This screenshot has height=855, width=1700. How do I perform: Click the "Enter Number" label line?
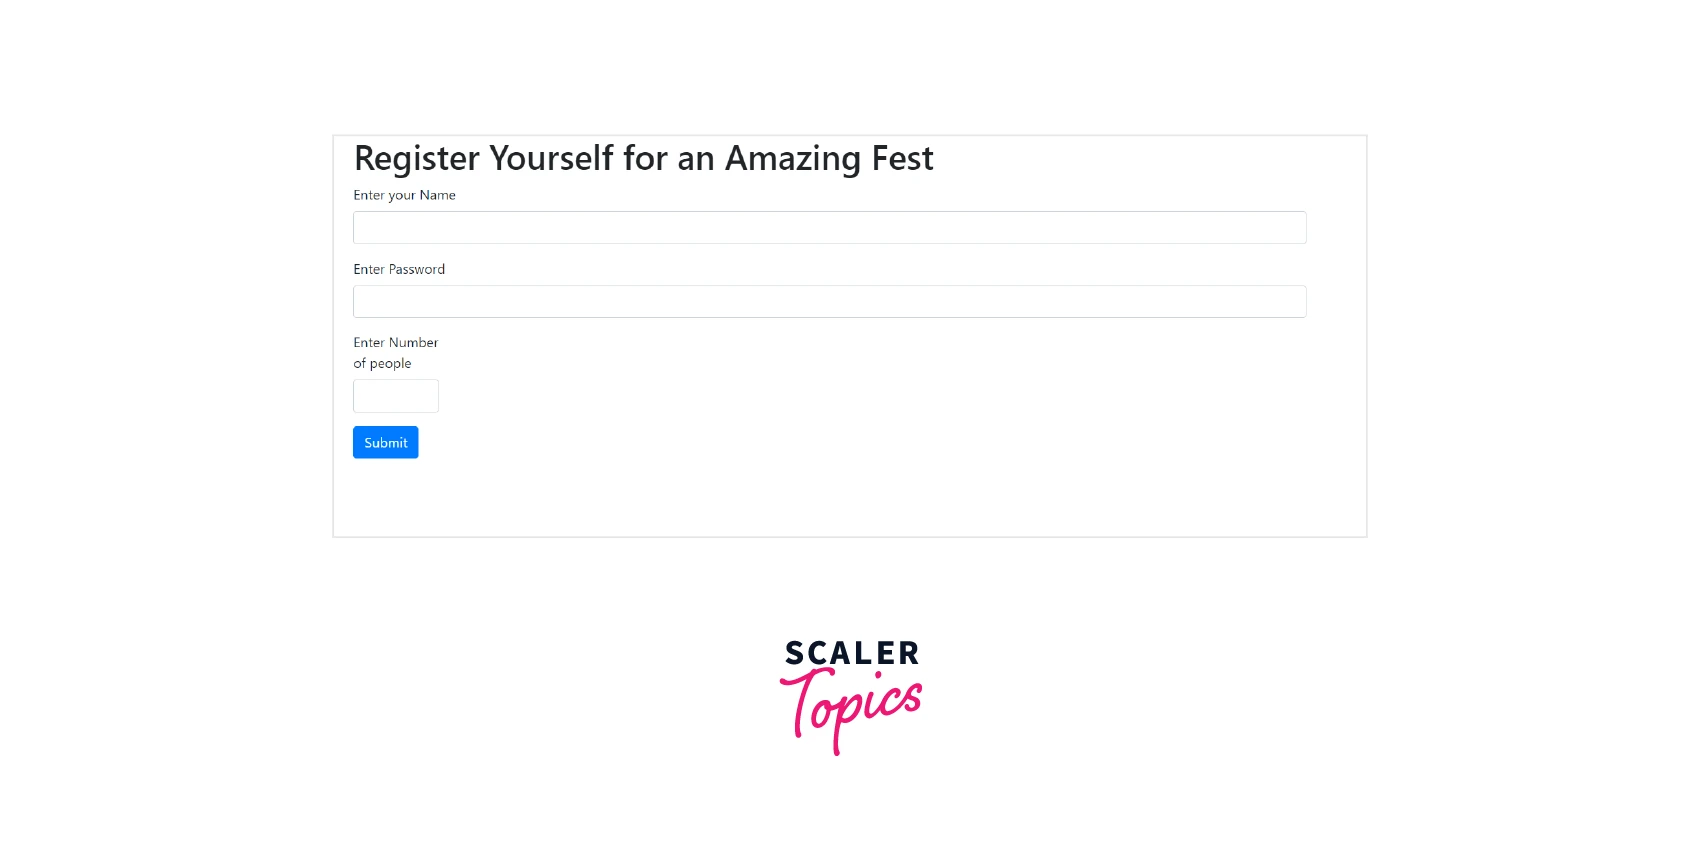pos(395,342)
